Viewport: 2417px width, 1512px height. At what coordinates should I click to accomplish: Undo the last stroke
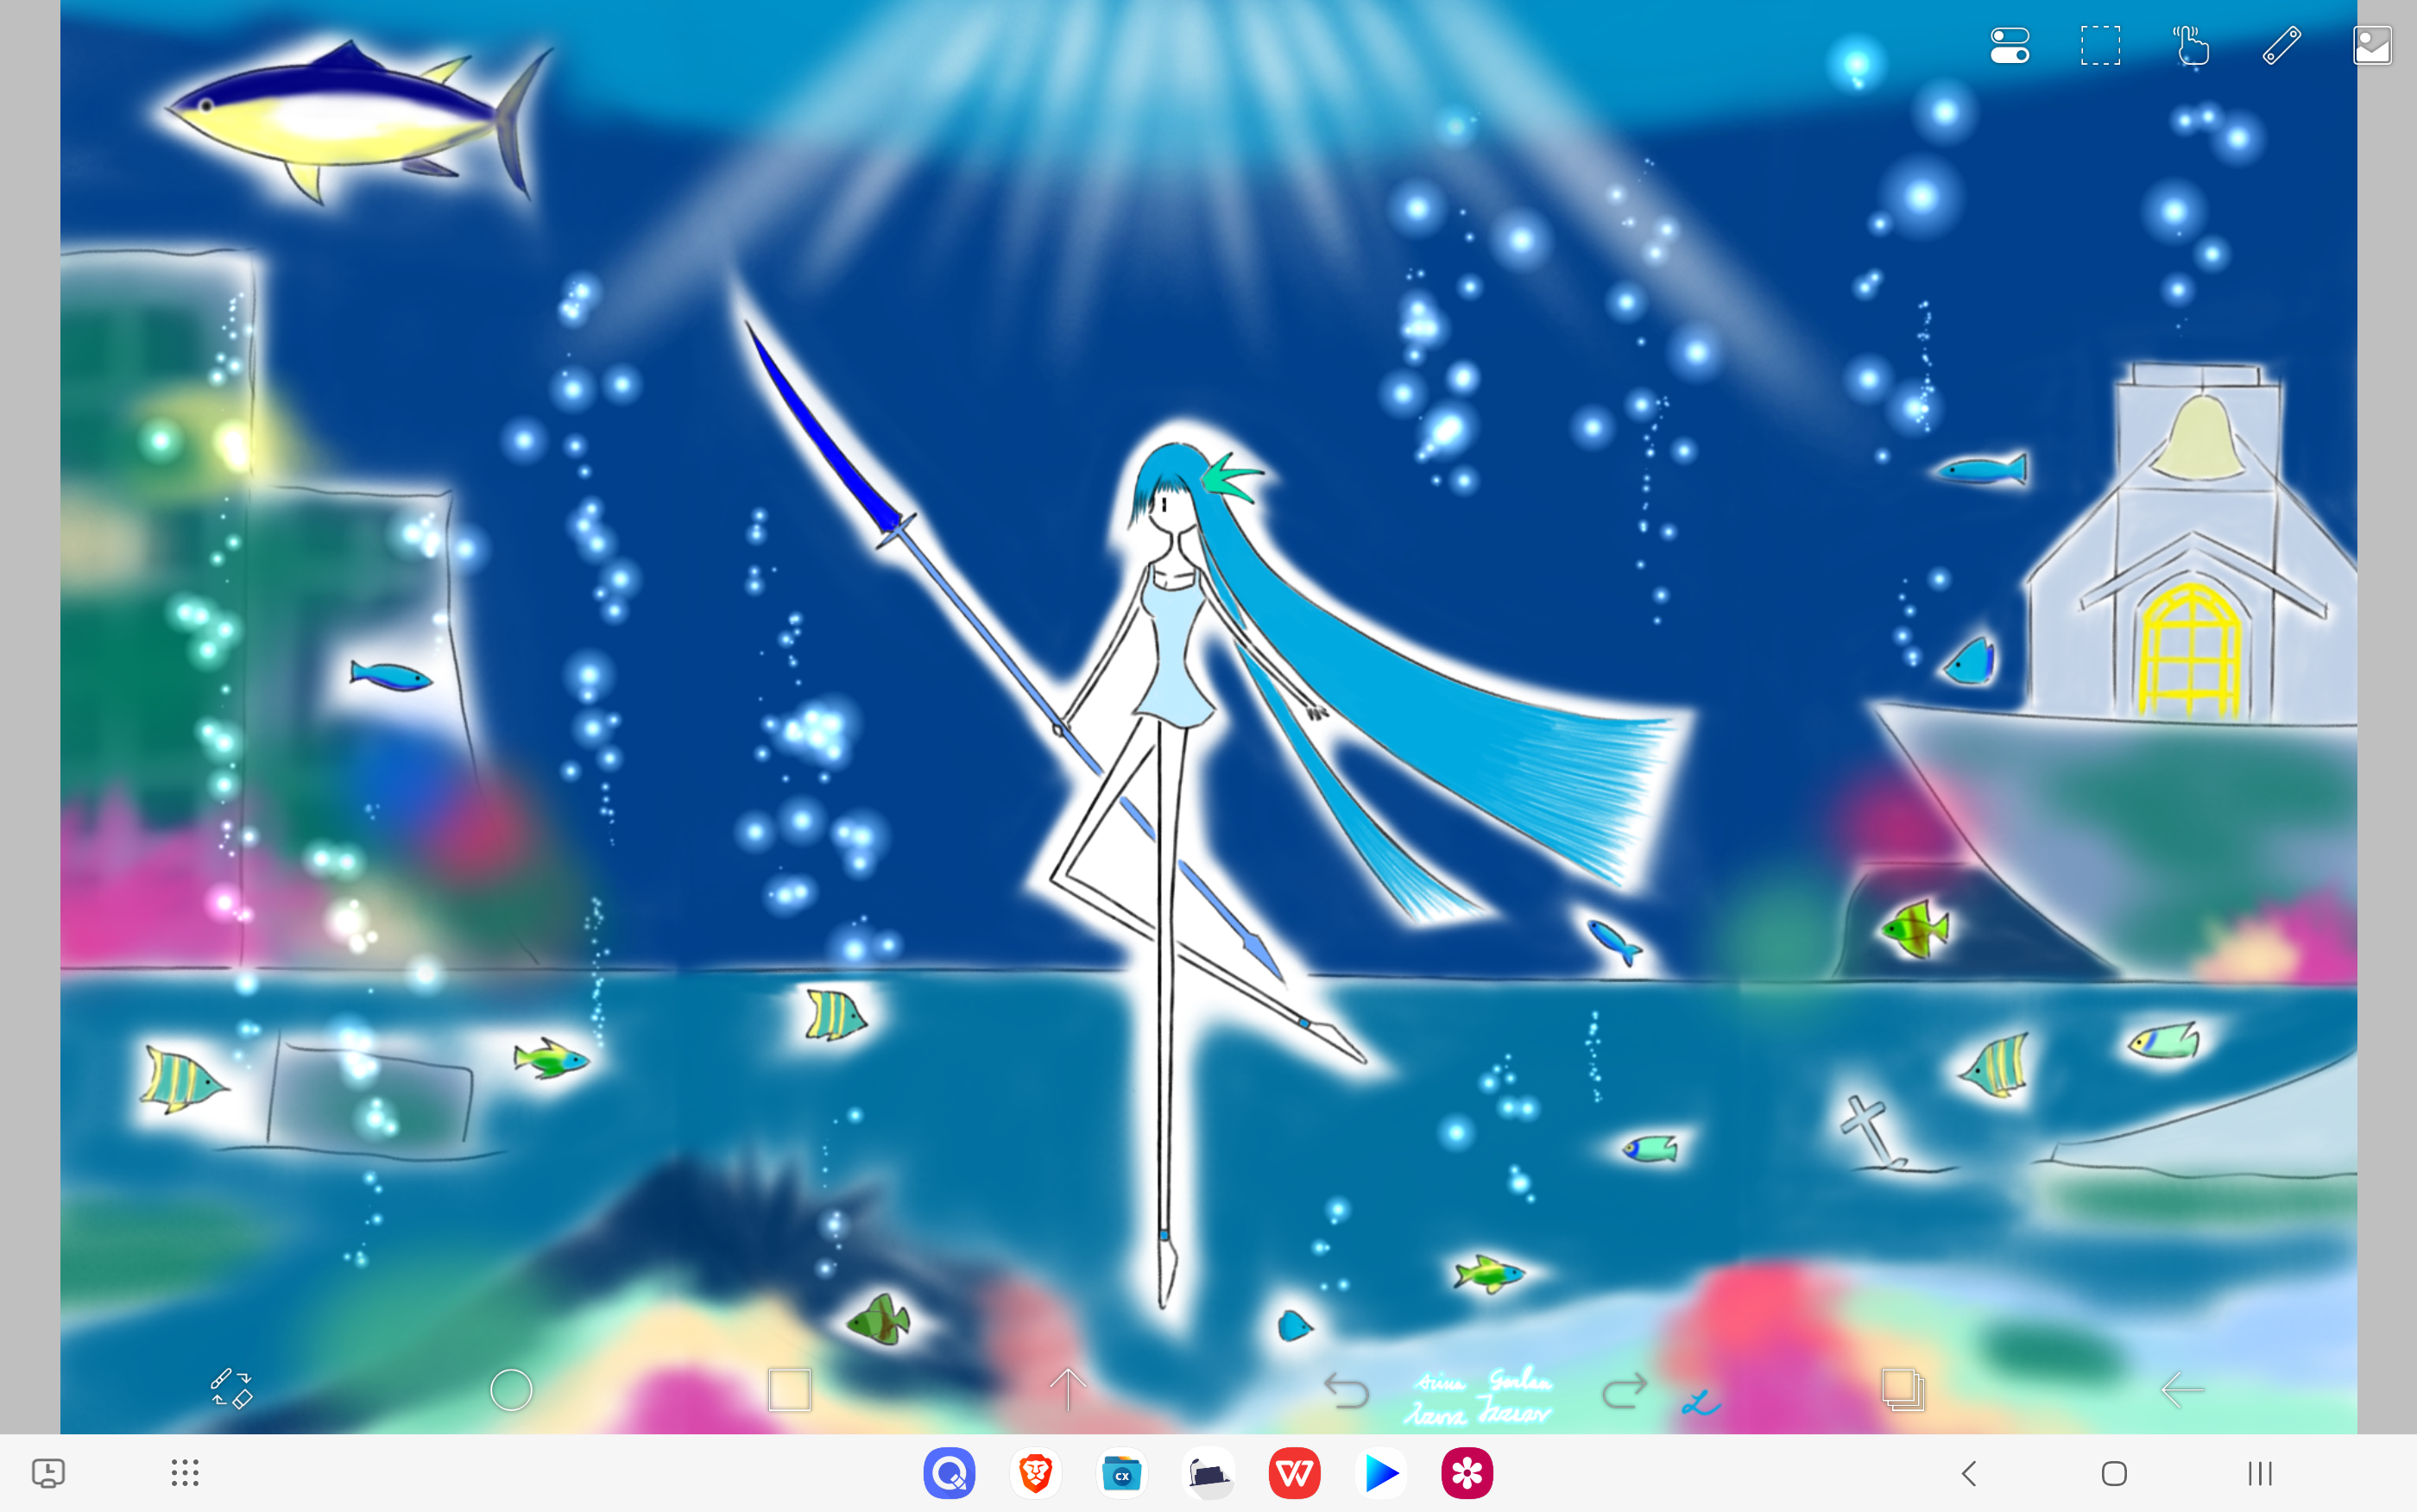tap(1346, 1390)
